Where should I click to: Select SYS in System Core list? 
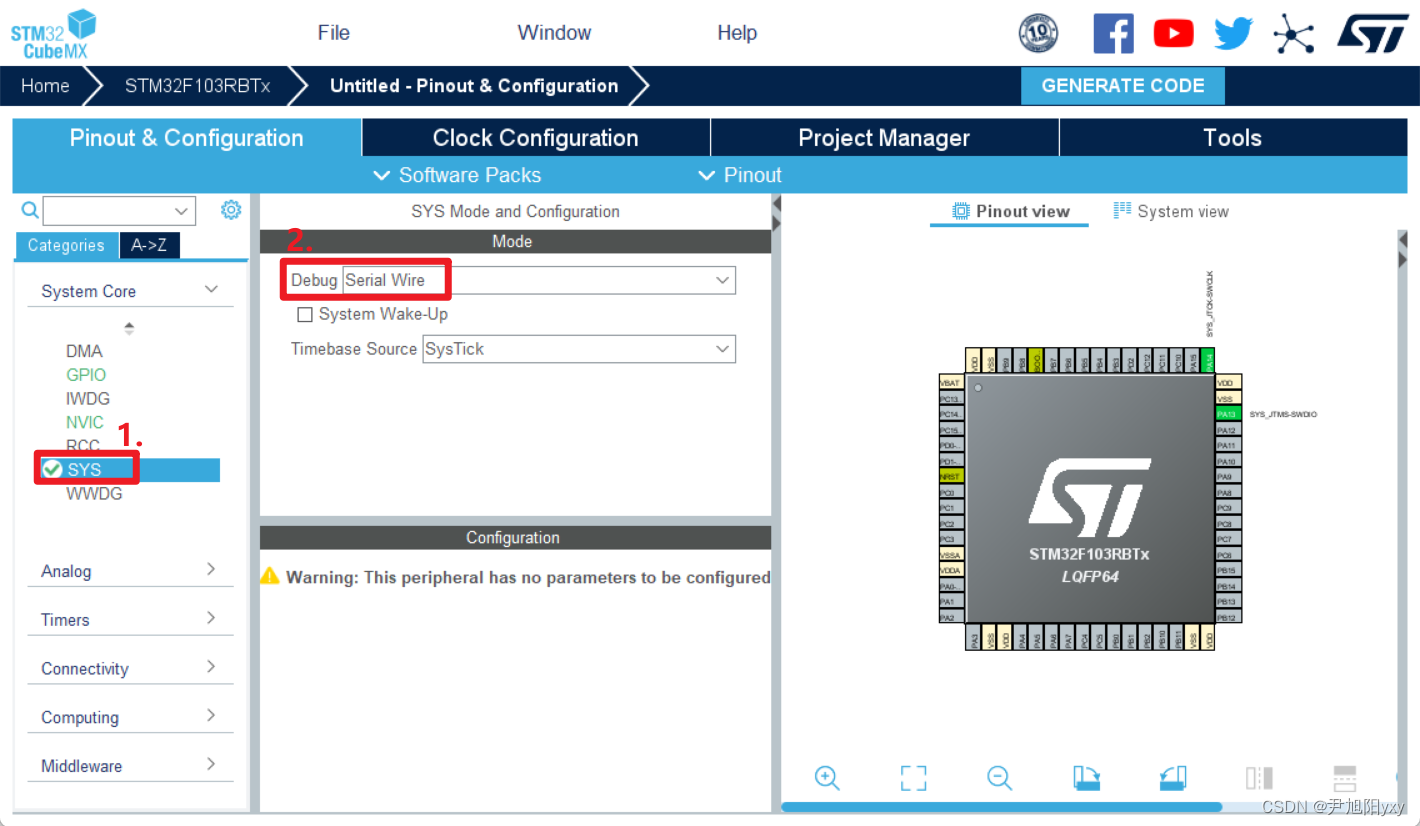[128, 470]
